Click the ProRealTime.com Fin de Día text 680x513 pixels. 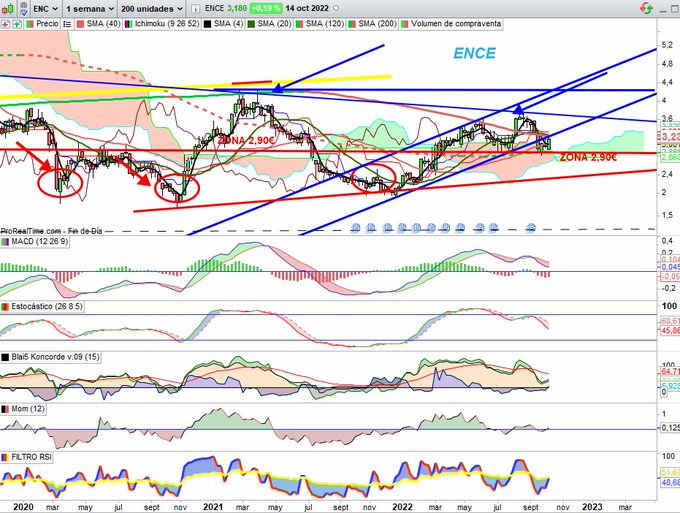click(x=52, y=231)
